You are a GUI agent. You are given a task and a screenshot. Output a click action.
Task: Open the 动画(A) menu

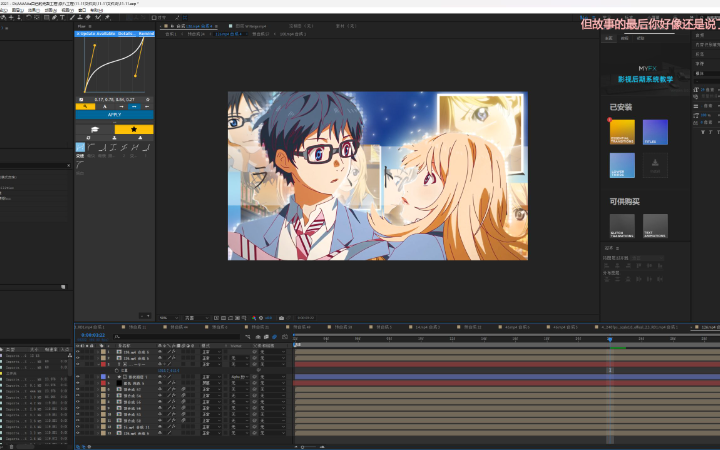tap(51, 10)
